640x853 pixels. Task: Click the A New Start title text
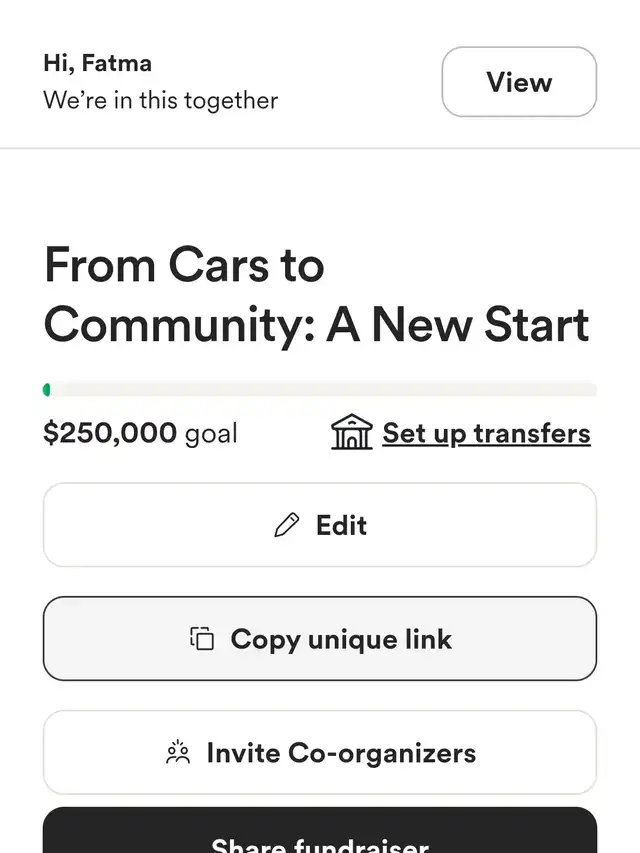pos(458,325)
